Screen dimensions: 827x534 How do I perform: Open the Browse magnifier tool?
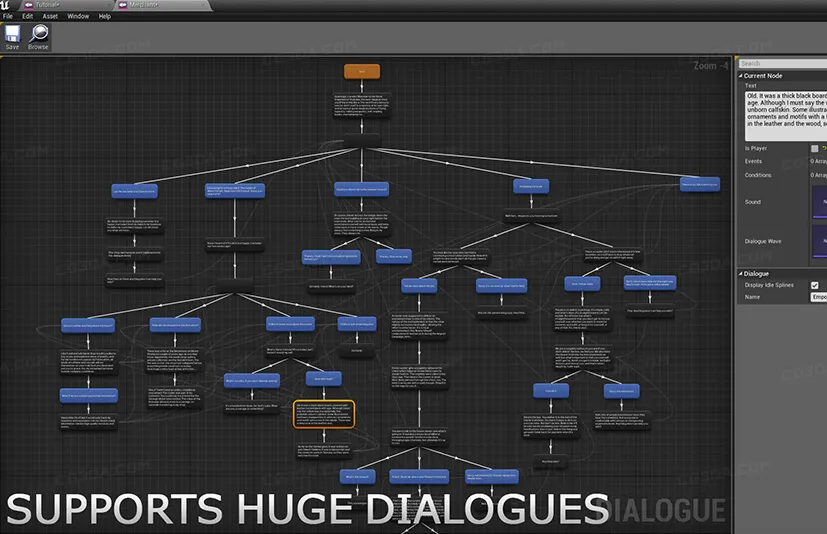[x=39, y=37]
